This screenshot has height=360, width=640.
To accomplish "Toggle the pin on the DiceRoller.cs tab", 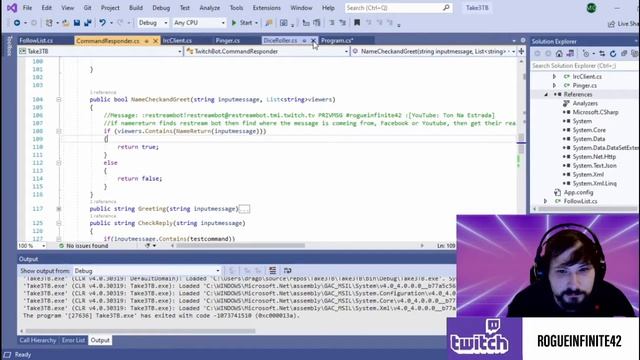I will (304, 40).
